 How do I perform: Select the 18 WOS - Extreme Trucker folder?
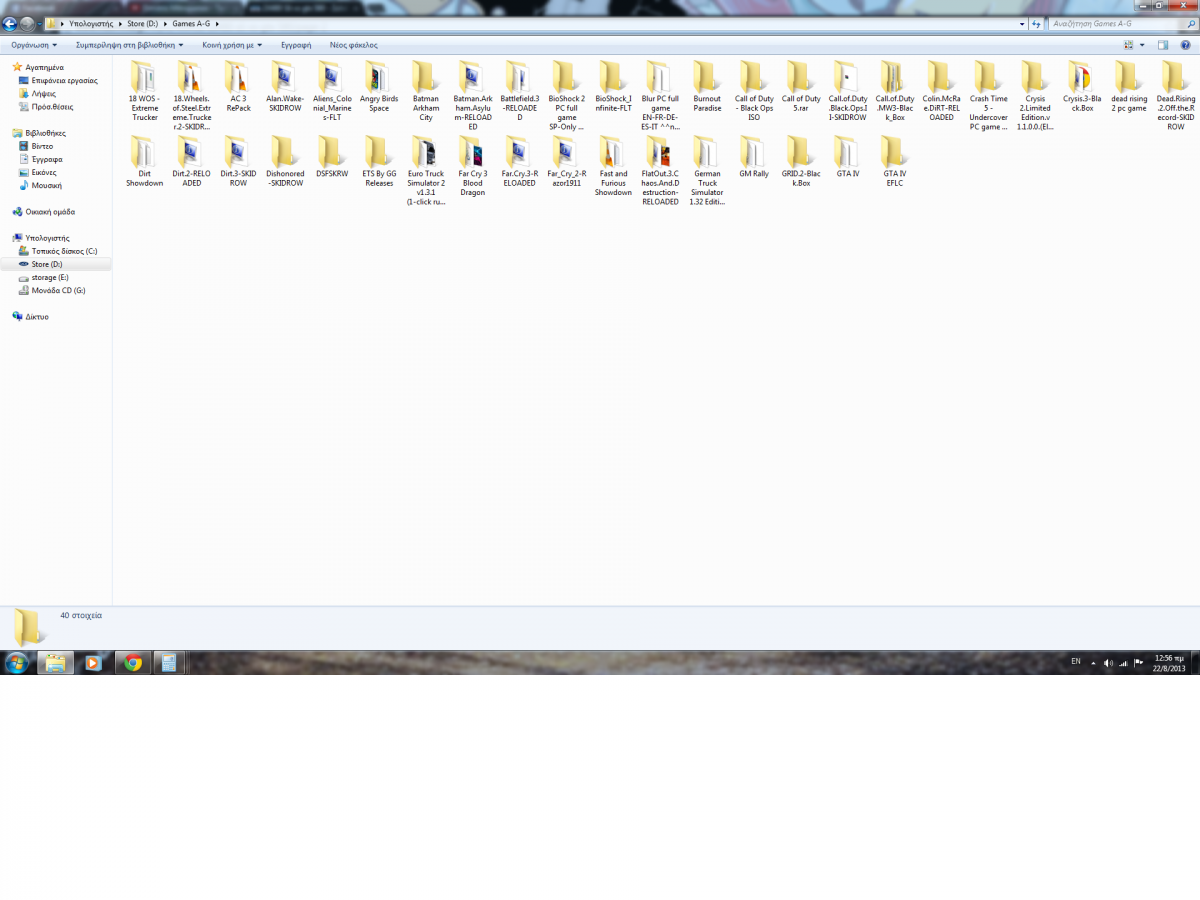(x=144, y=90)
